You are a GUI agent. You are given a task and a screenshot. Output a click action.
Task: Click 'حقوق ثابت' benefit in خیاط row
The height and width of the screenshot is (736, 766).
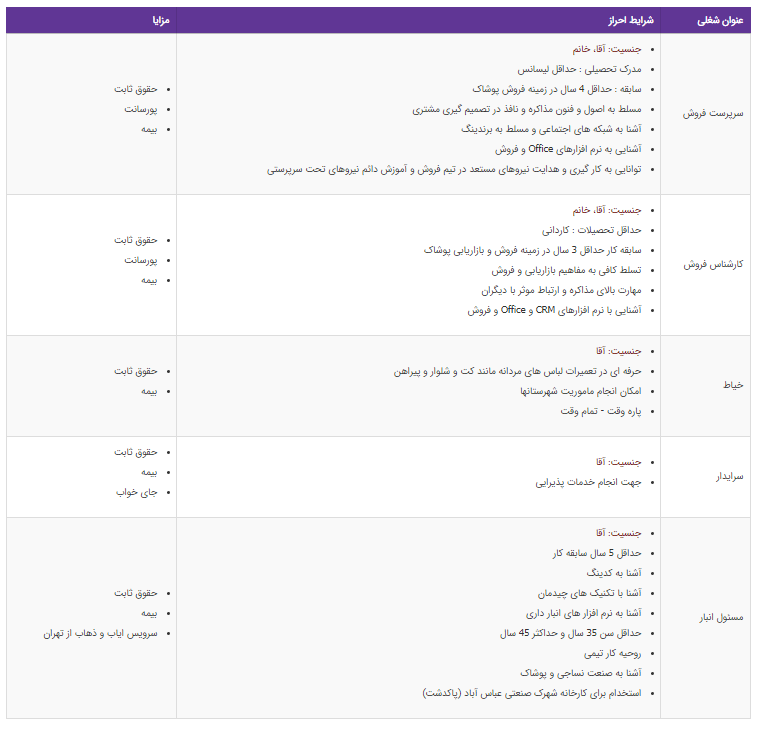[136, 372]
